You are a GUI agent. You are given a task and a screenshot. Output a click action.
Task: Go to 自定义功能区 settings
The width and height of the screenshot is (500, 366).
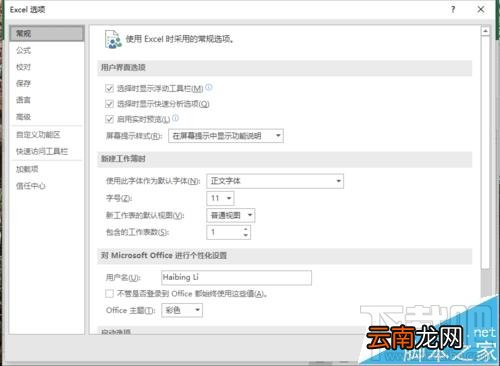coord(38,135)
